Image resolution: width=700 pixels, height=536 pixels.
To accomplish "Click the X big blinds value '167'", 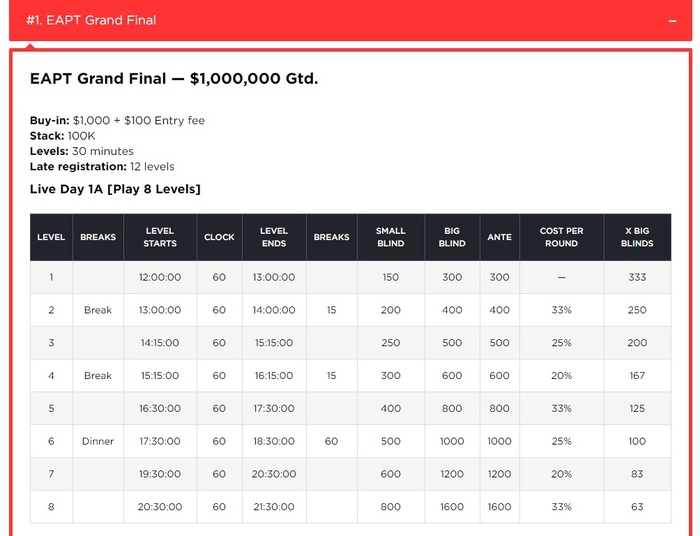I will pos(637,376).
